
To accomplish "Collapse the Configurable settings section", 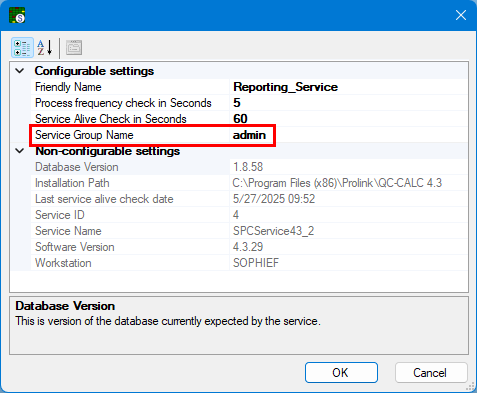I will pyautogui.click(x=20, y=71).
